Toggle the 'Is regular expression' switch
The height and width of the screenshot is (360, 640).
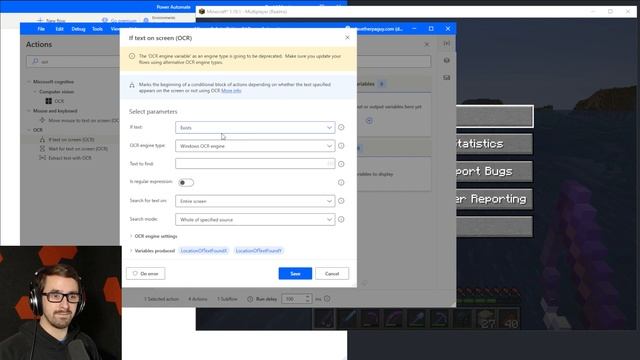tap(186, 182)
